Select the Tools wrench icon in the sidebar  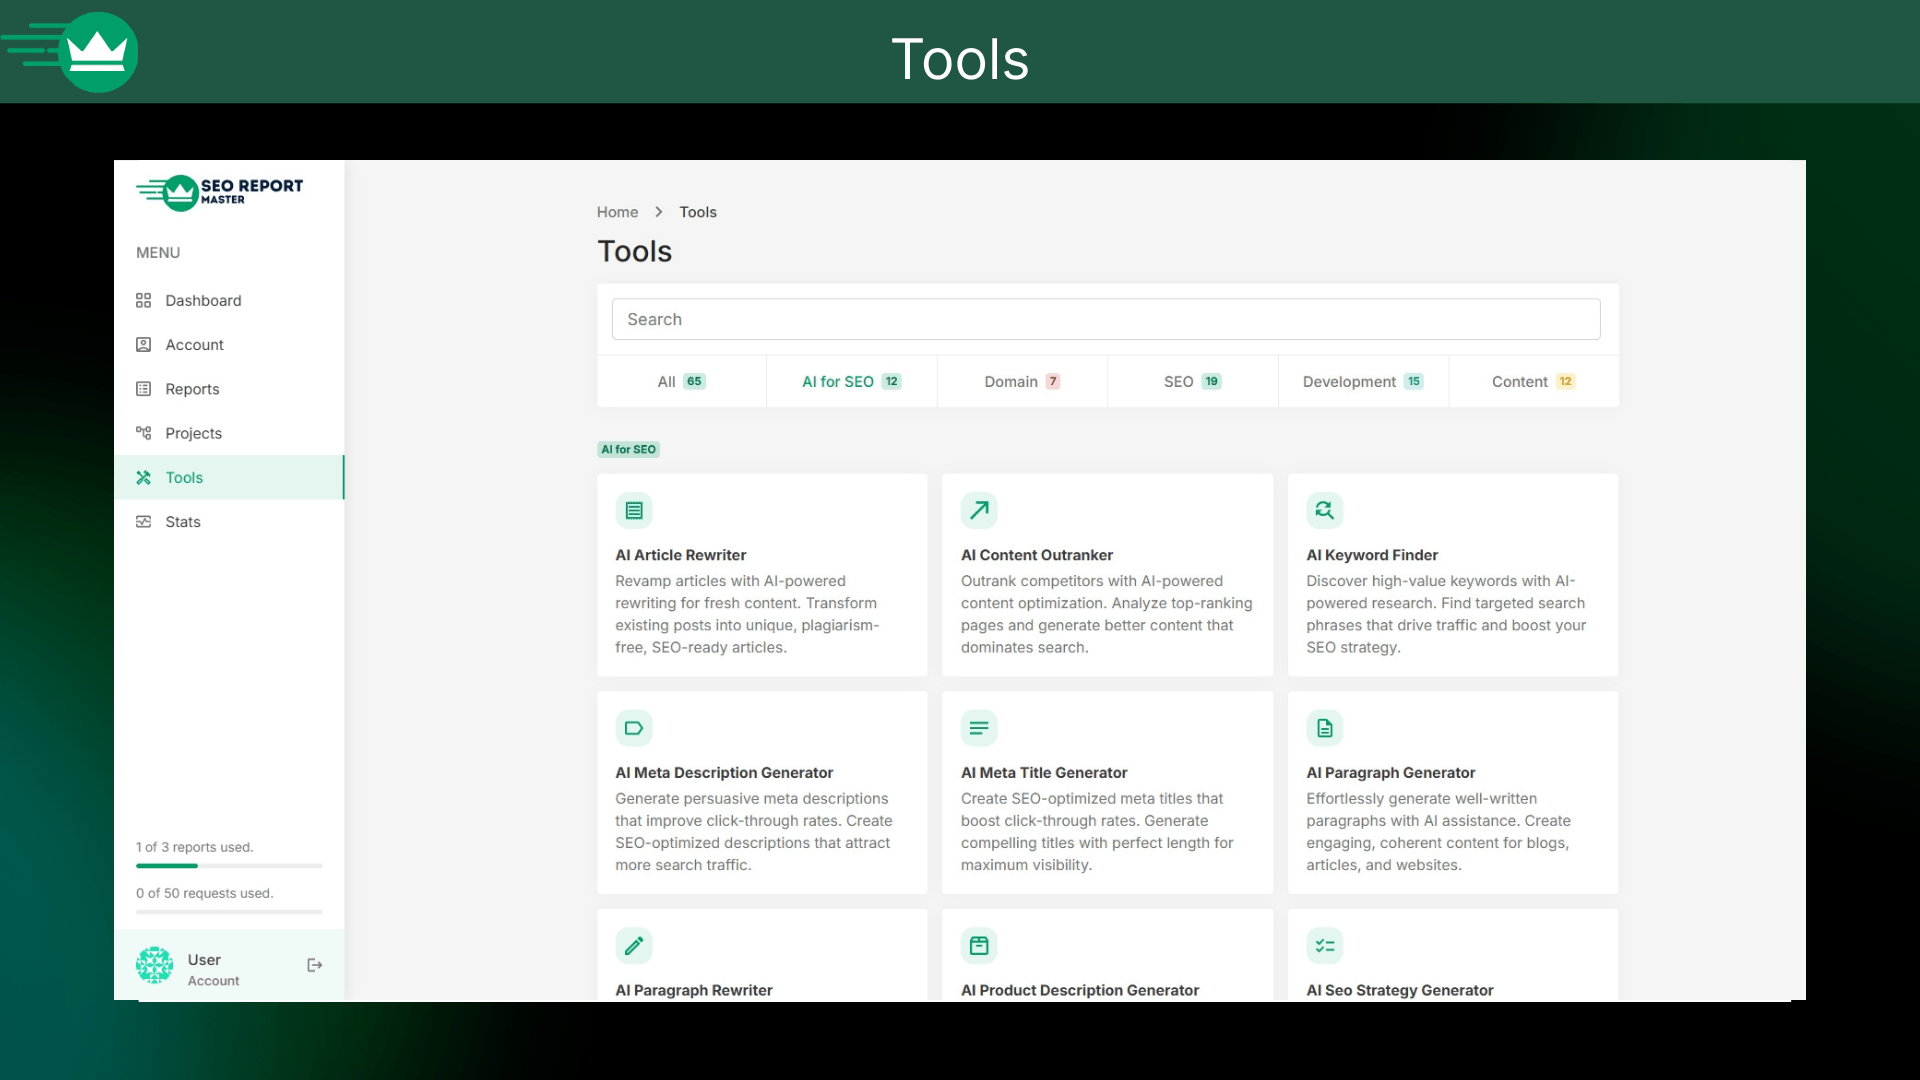(x=143, y=477)
